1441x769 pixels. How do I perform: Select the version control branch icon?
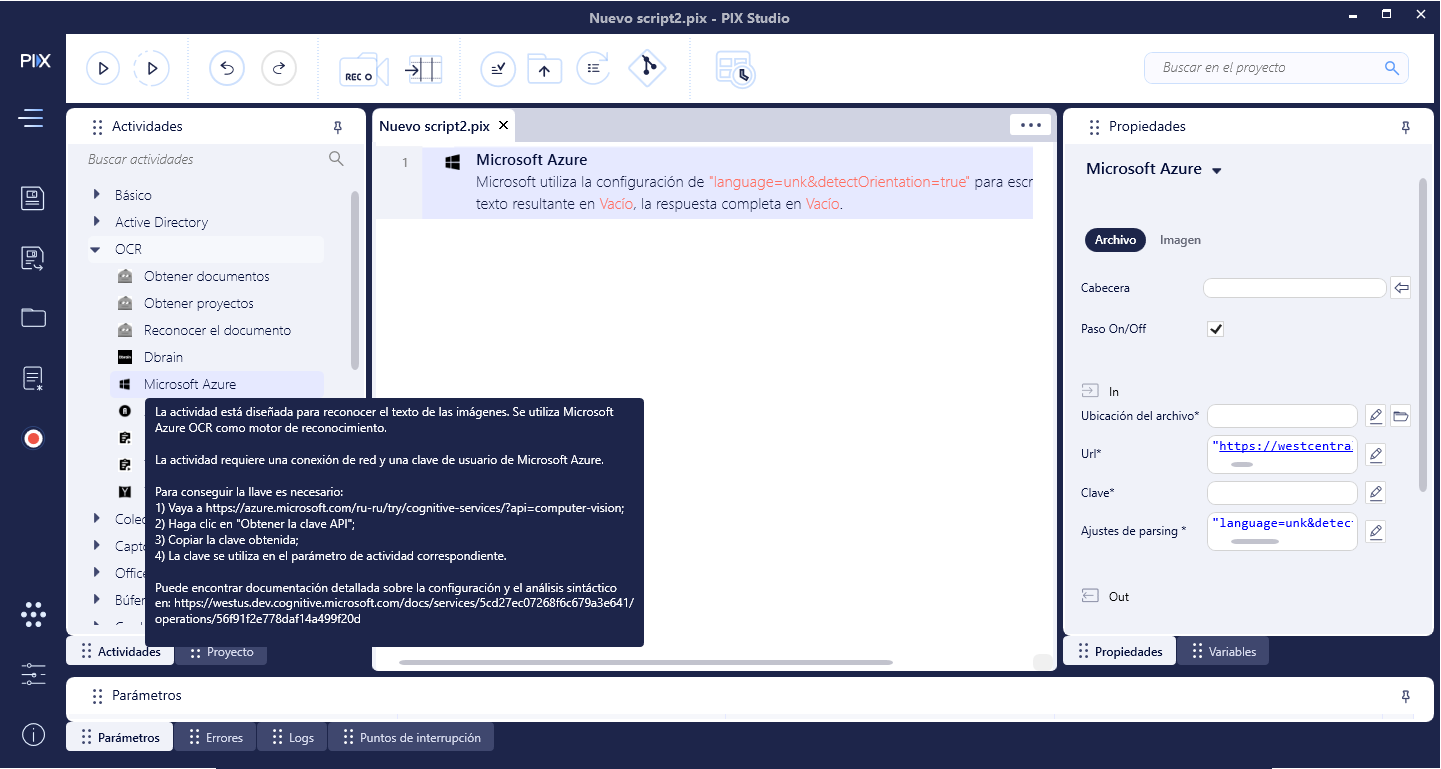(x=646, y=68)
